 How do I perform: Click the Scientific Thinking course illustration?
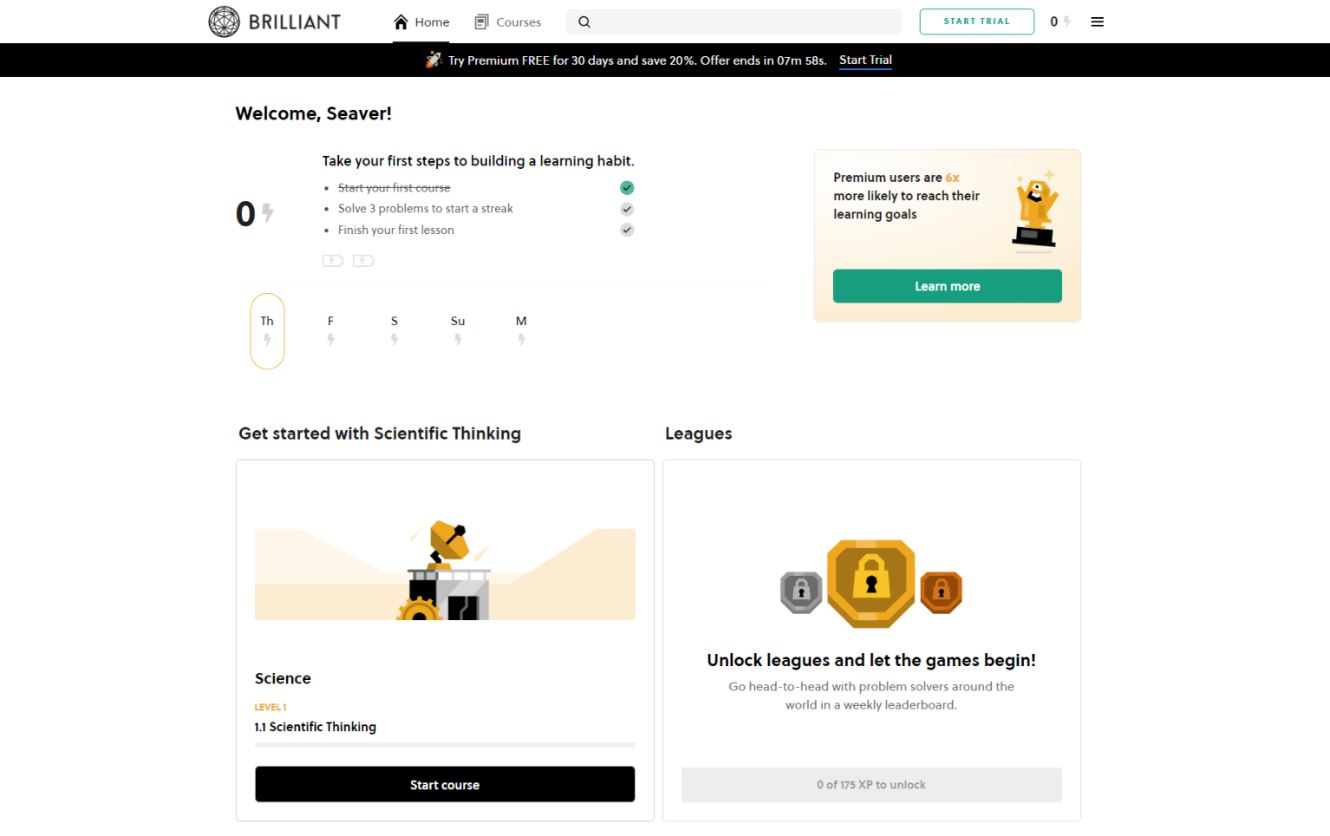445,570
